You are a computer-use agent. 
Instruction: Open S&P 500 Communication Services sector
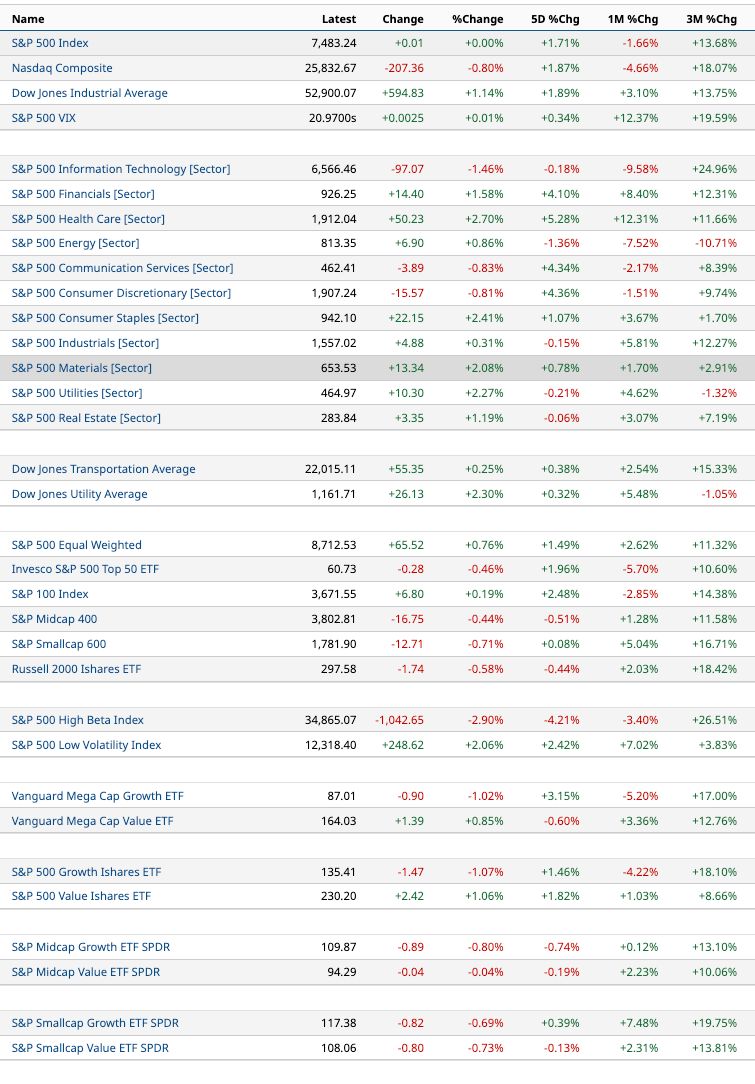coord(122,268)
